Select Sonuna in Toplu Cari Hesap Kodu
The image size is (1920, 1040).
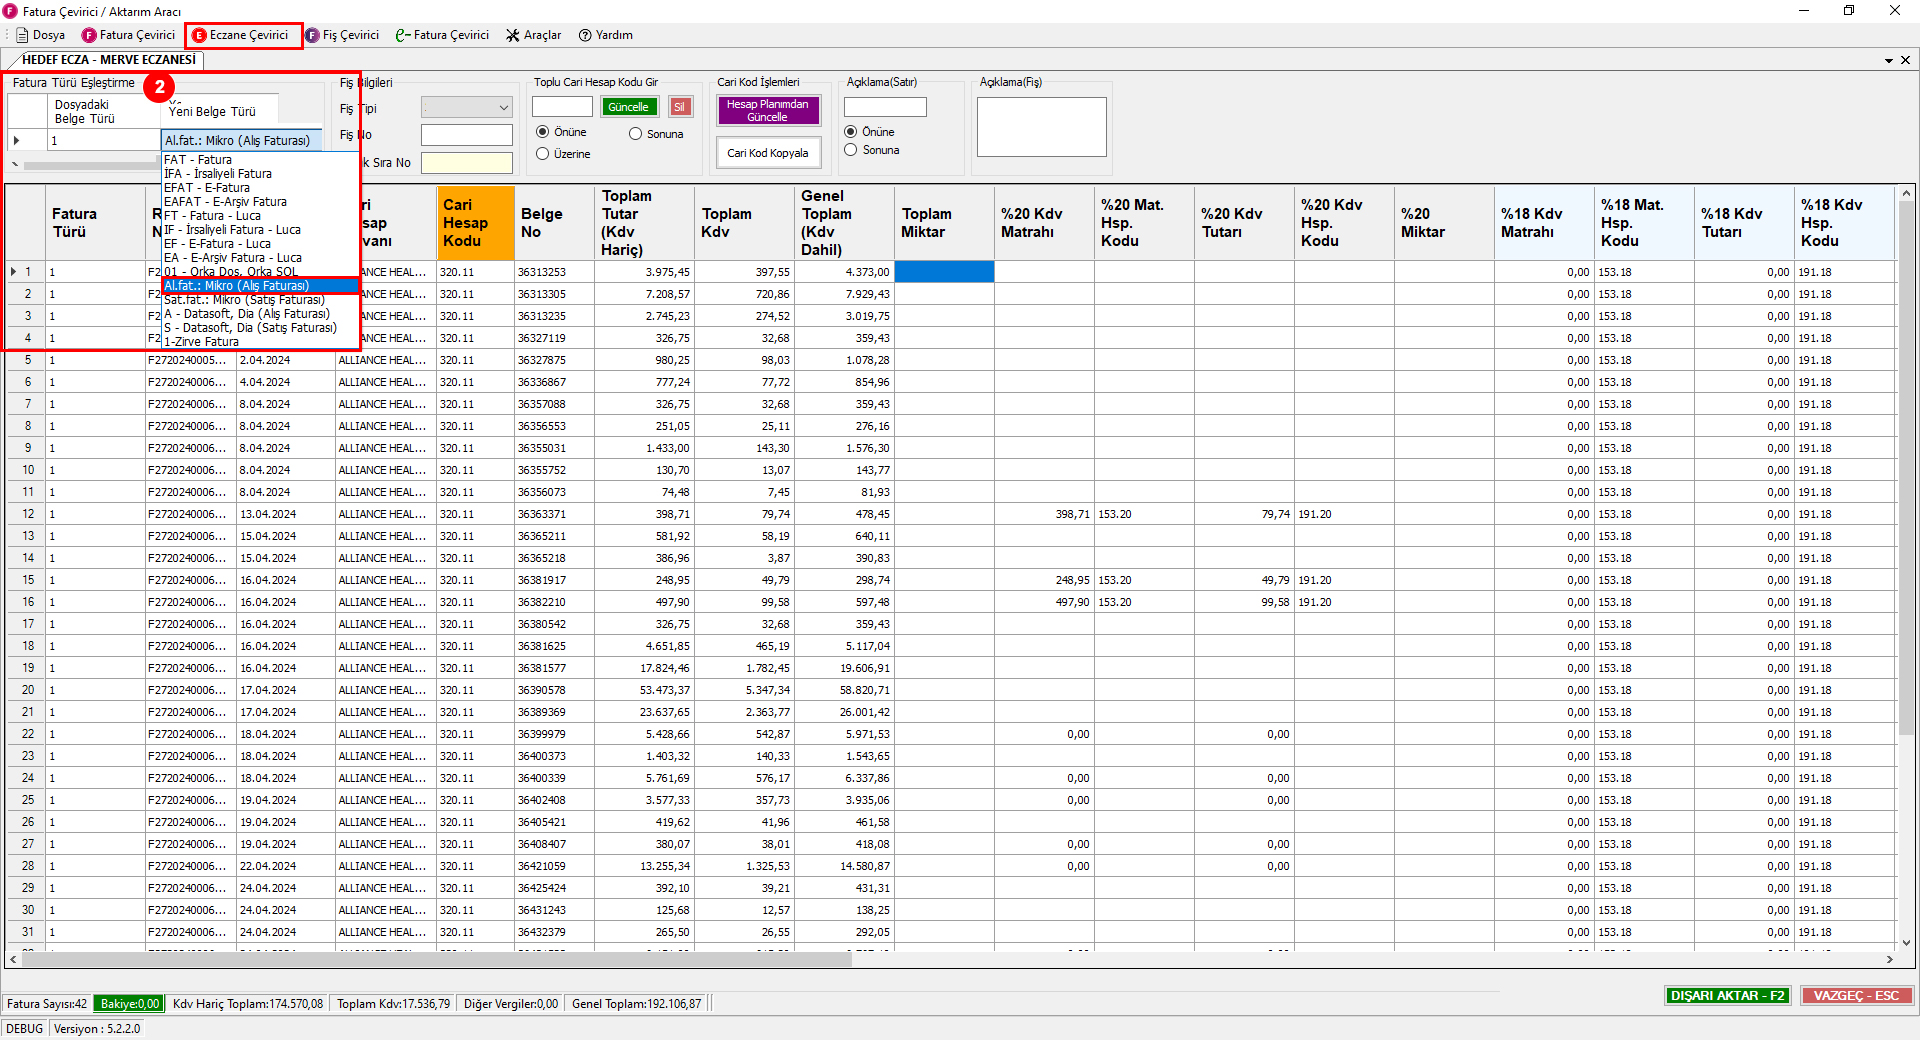coord(636,134)
